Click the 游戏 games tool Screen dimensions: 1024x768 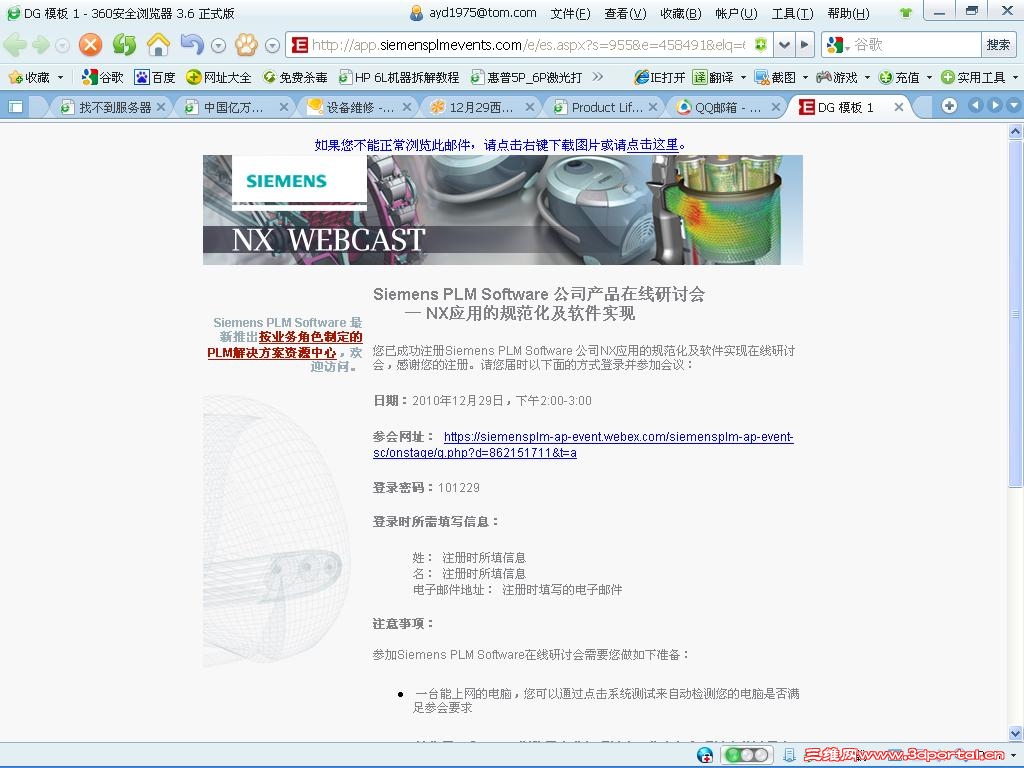click(x=837, y=77)
